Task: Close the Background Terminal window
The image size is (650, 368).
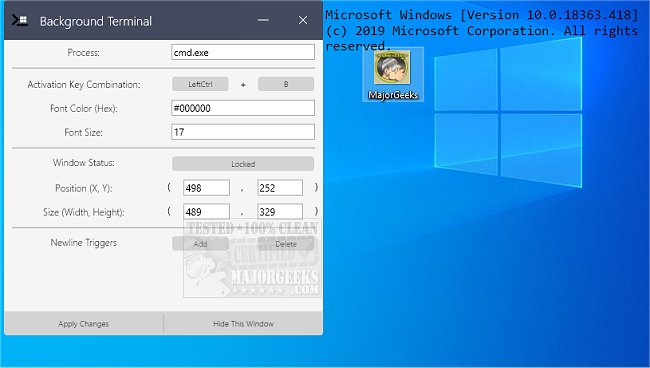Action: 303,20
